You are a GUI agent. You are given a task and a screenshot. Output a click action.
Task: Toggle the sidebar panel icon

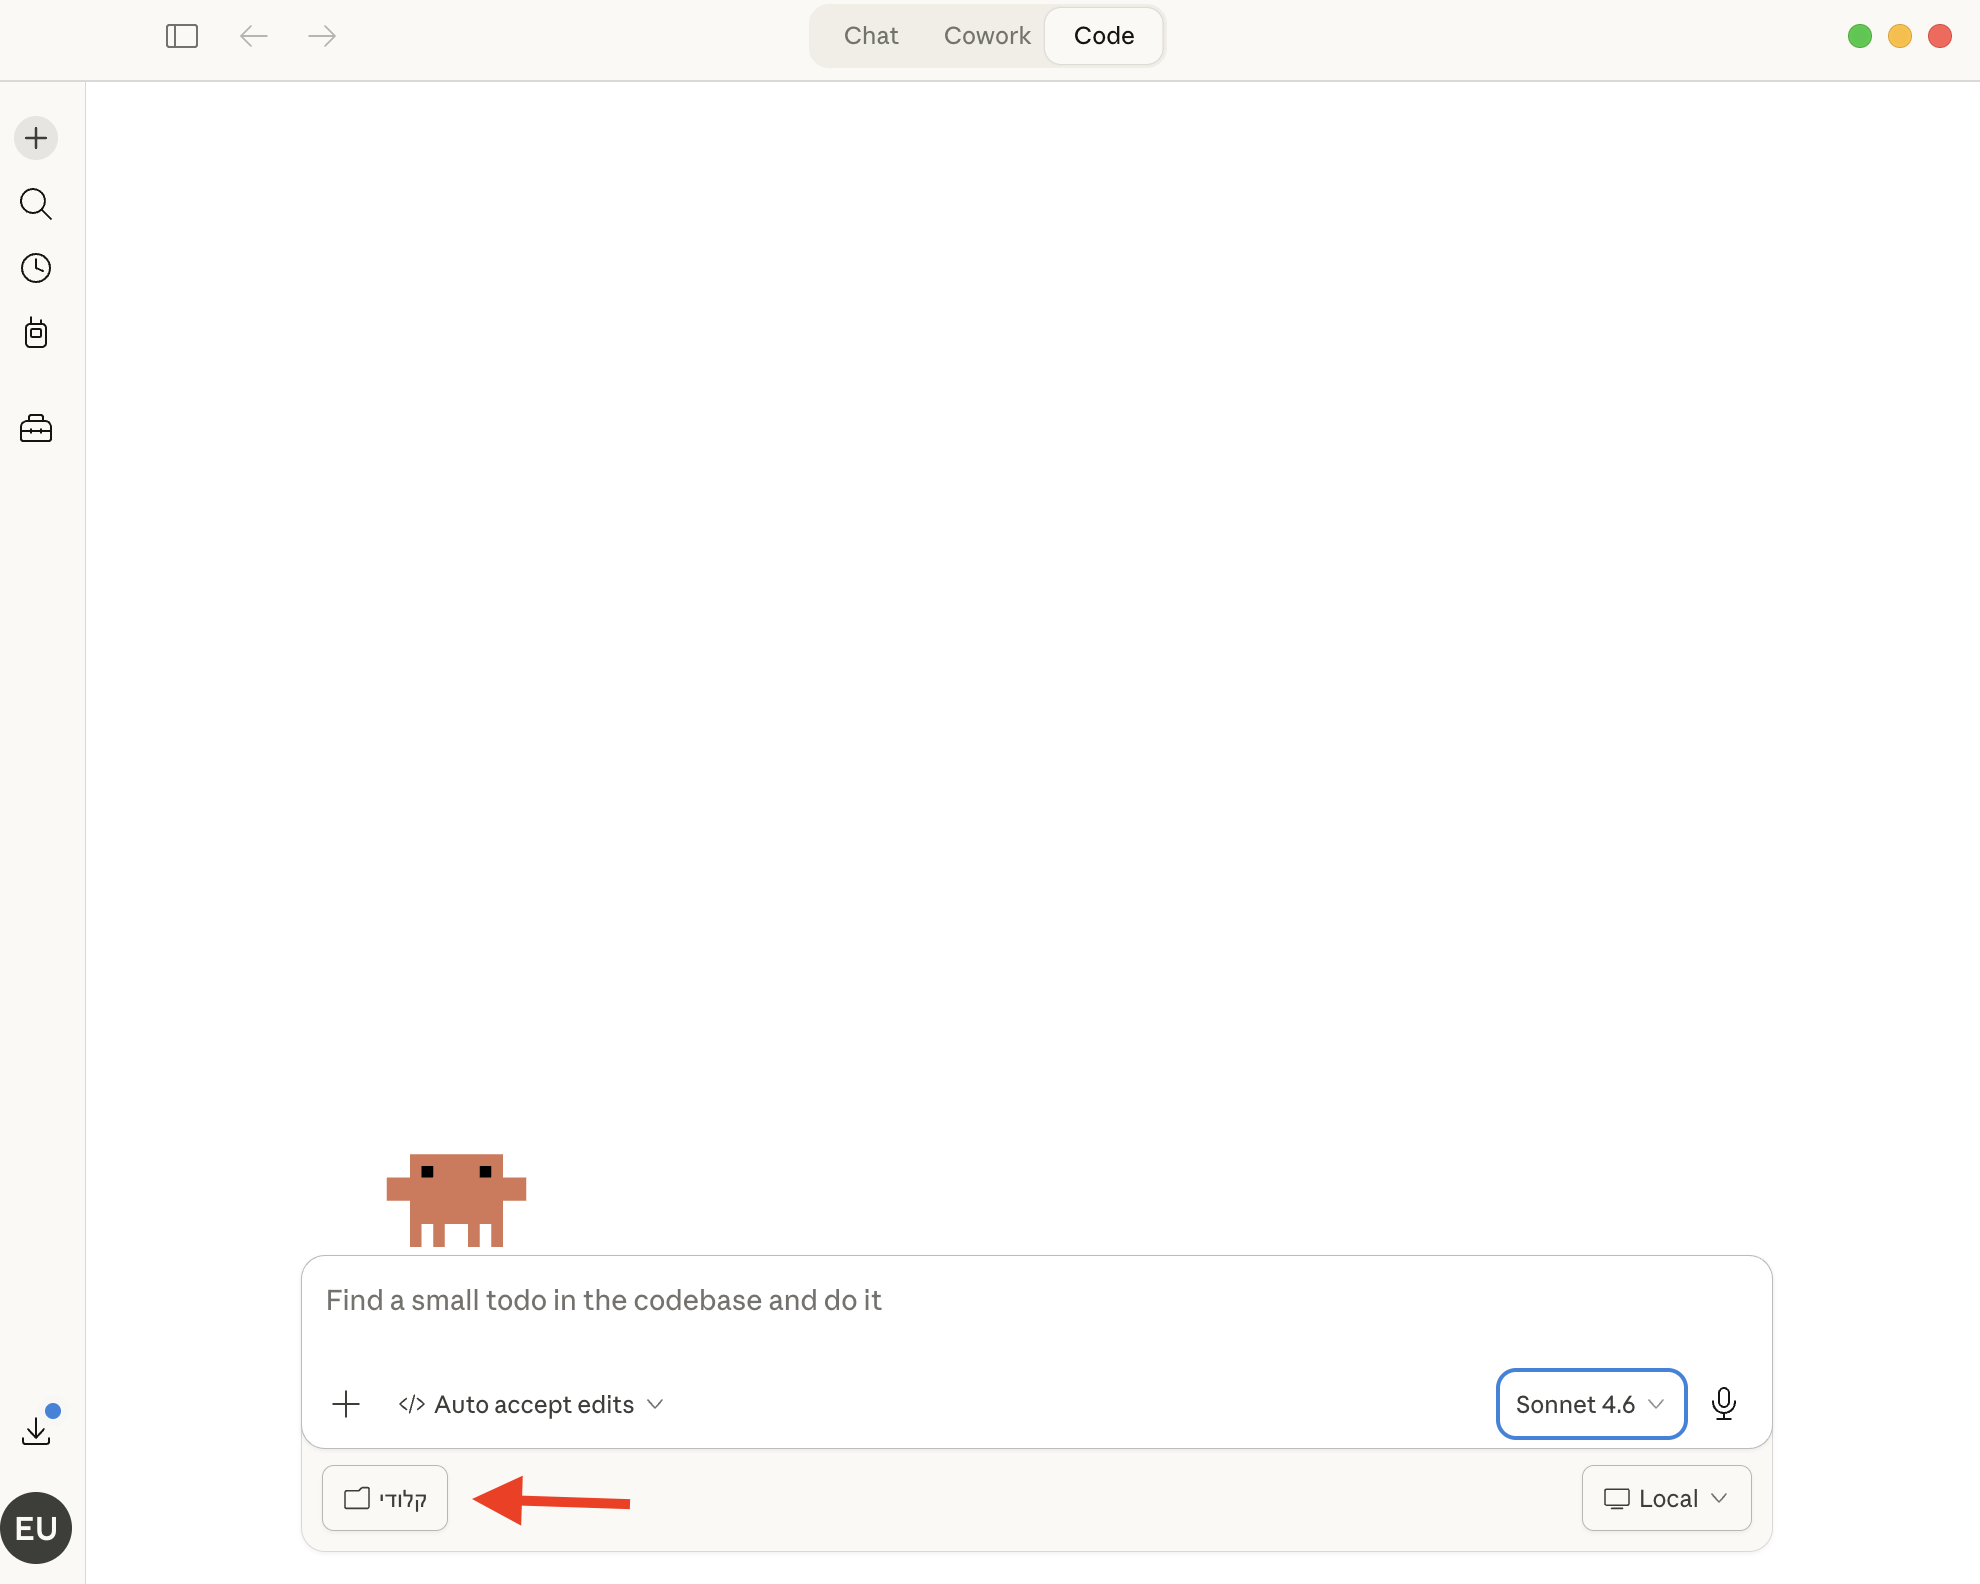pyautogui.click(x=182, y=36)
